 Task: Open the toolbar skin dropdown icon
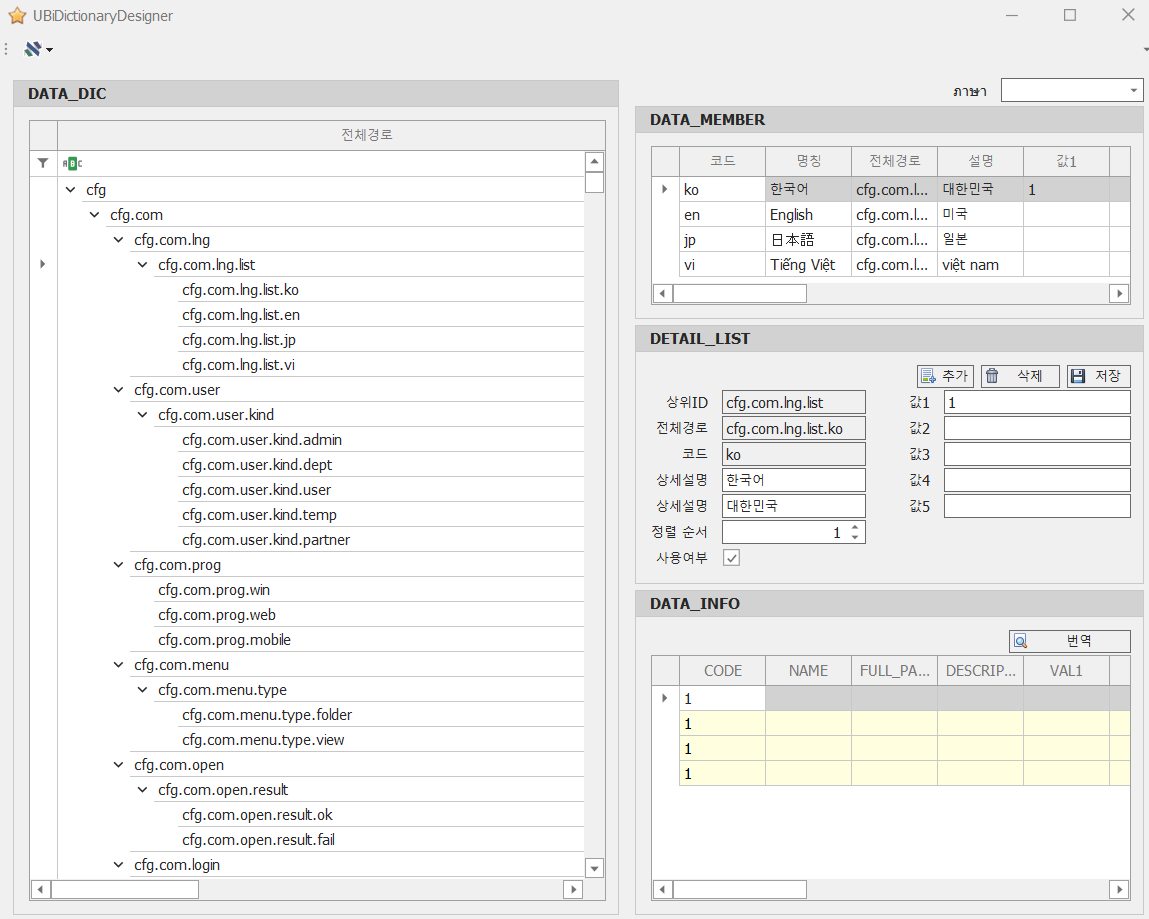pos(38,49)
